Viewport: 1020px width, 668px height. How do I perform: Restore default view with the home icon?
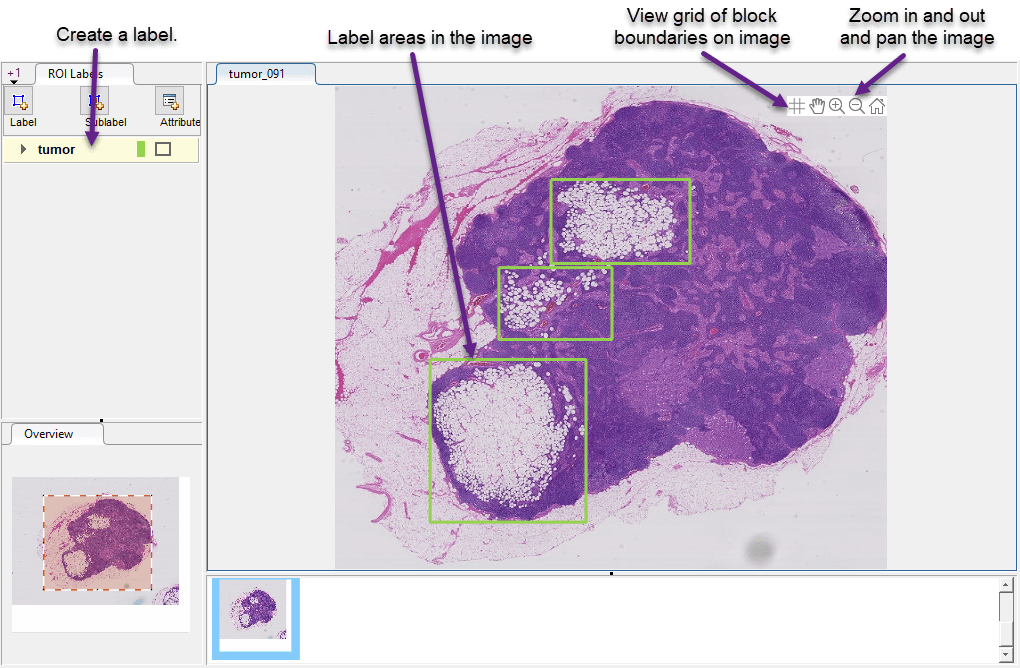pos(877,105)
